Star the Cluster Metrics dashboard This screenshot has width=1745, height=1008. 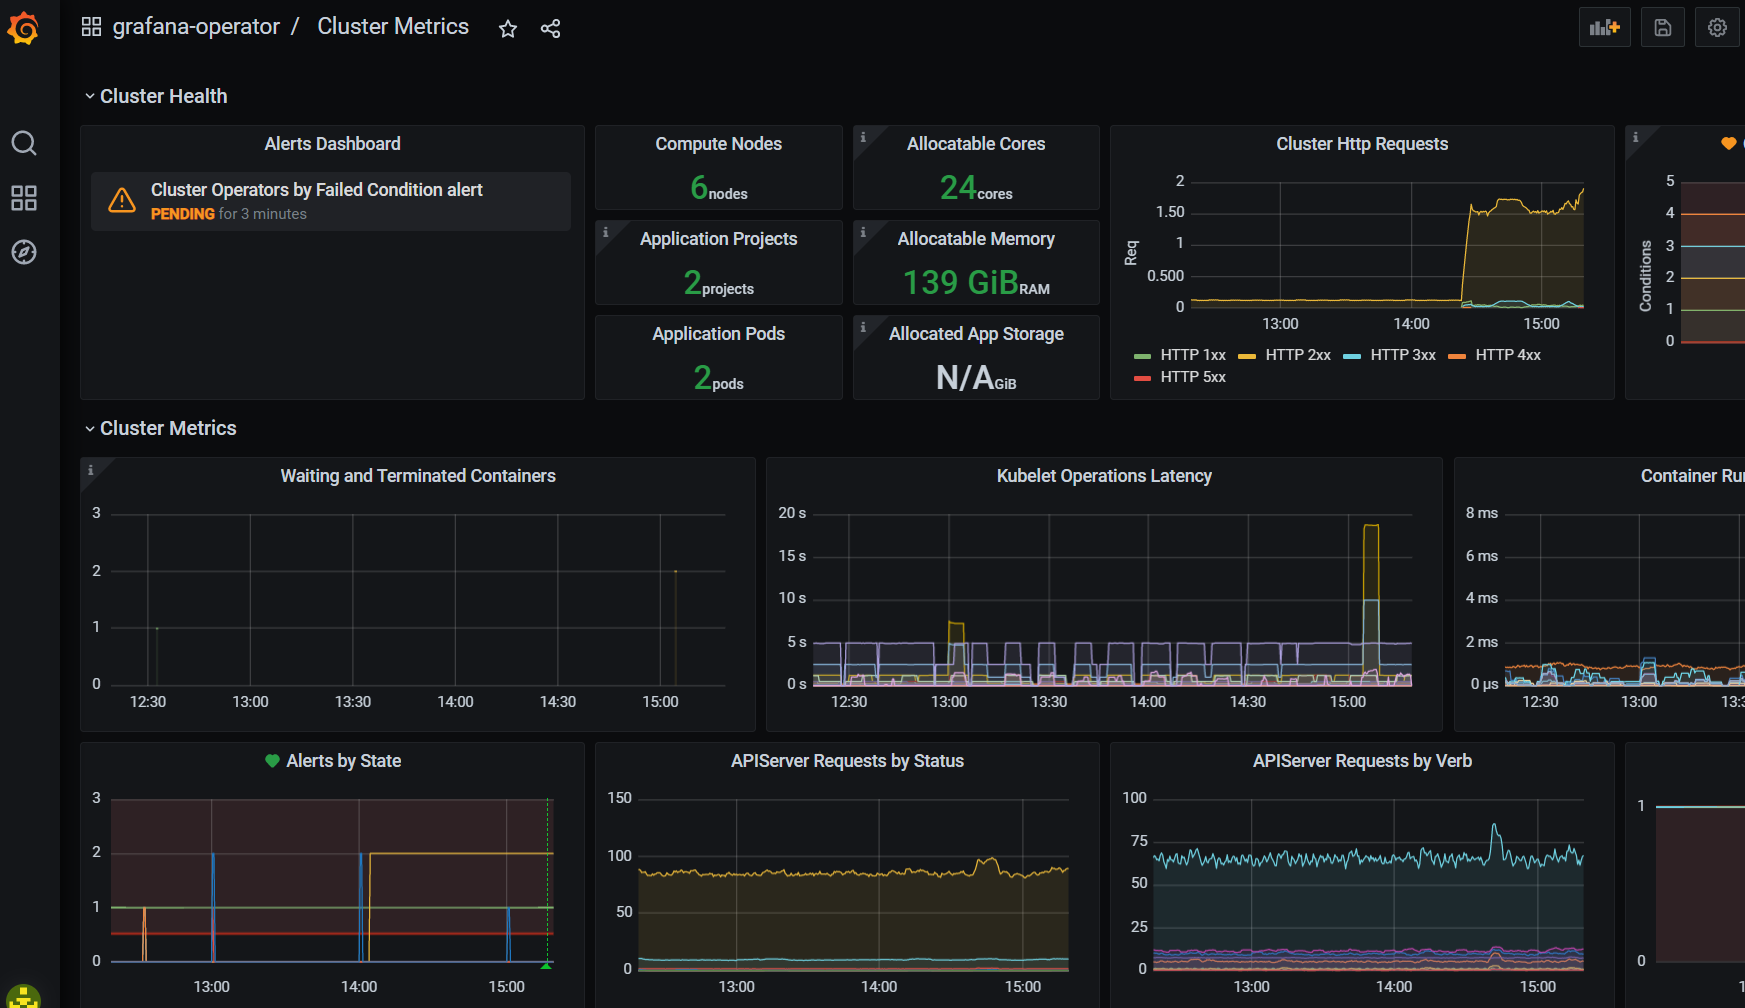point(507,29)
